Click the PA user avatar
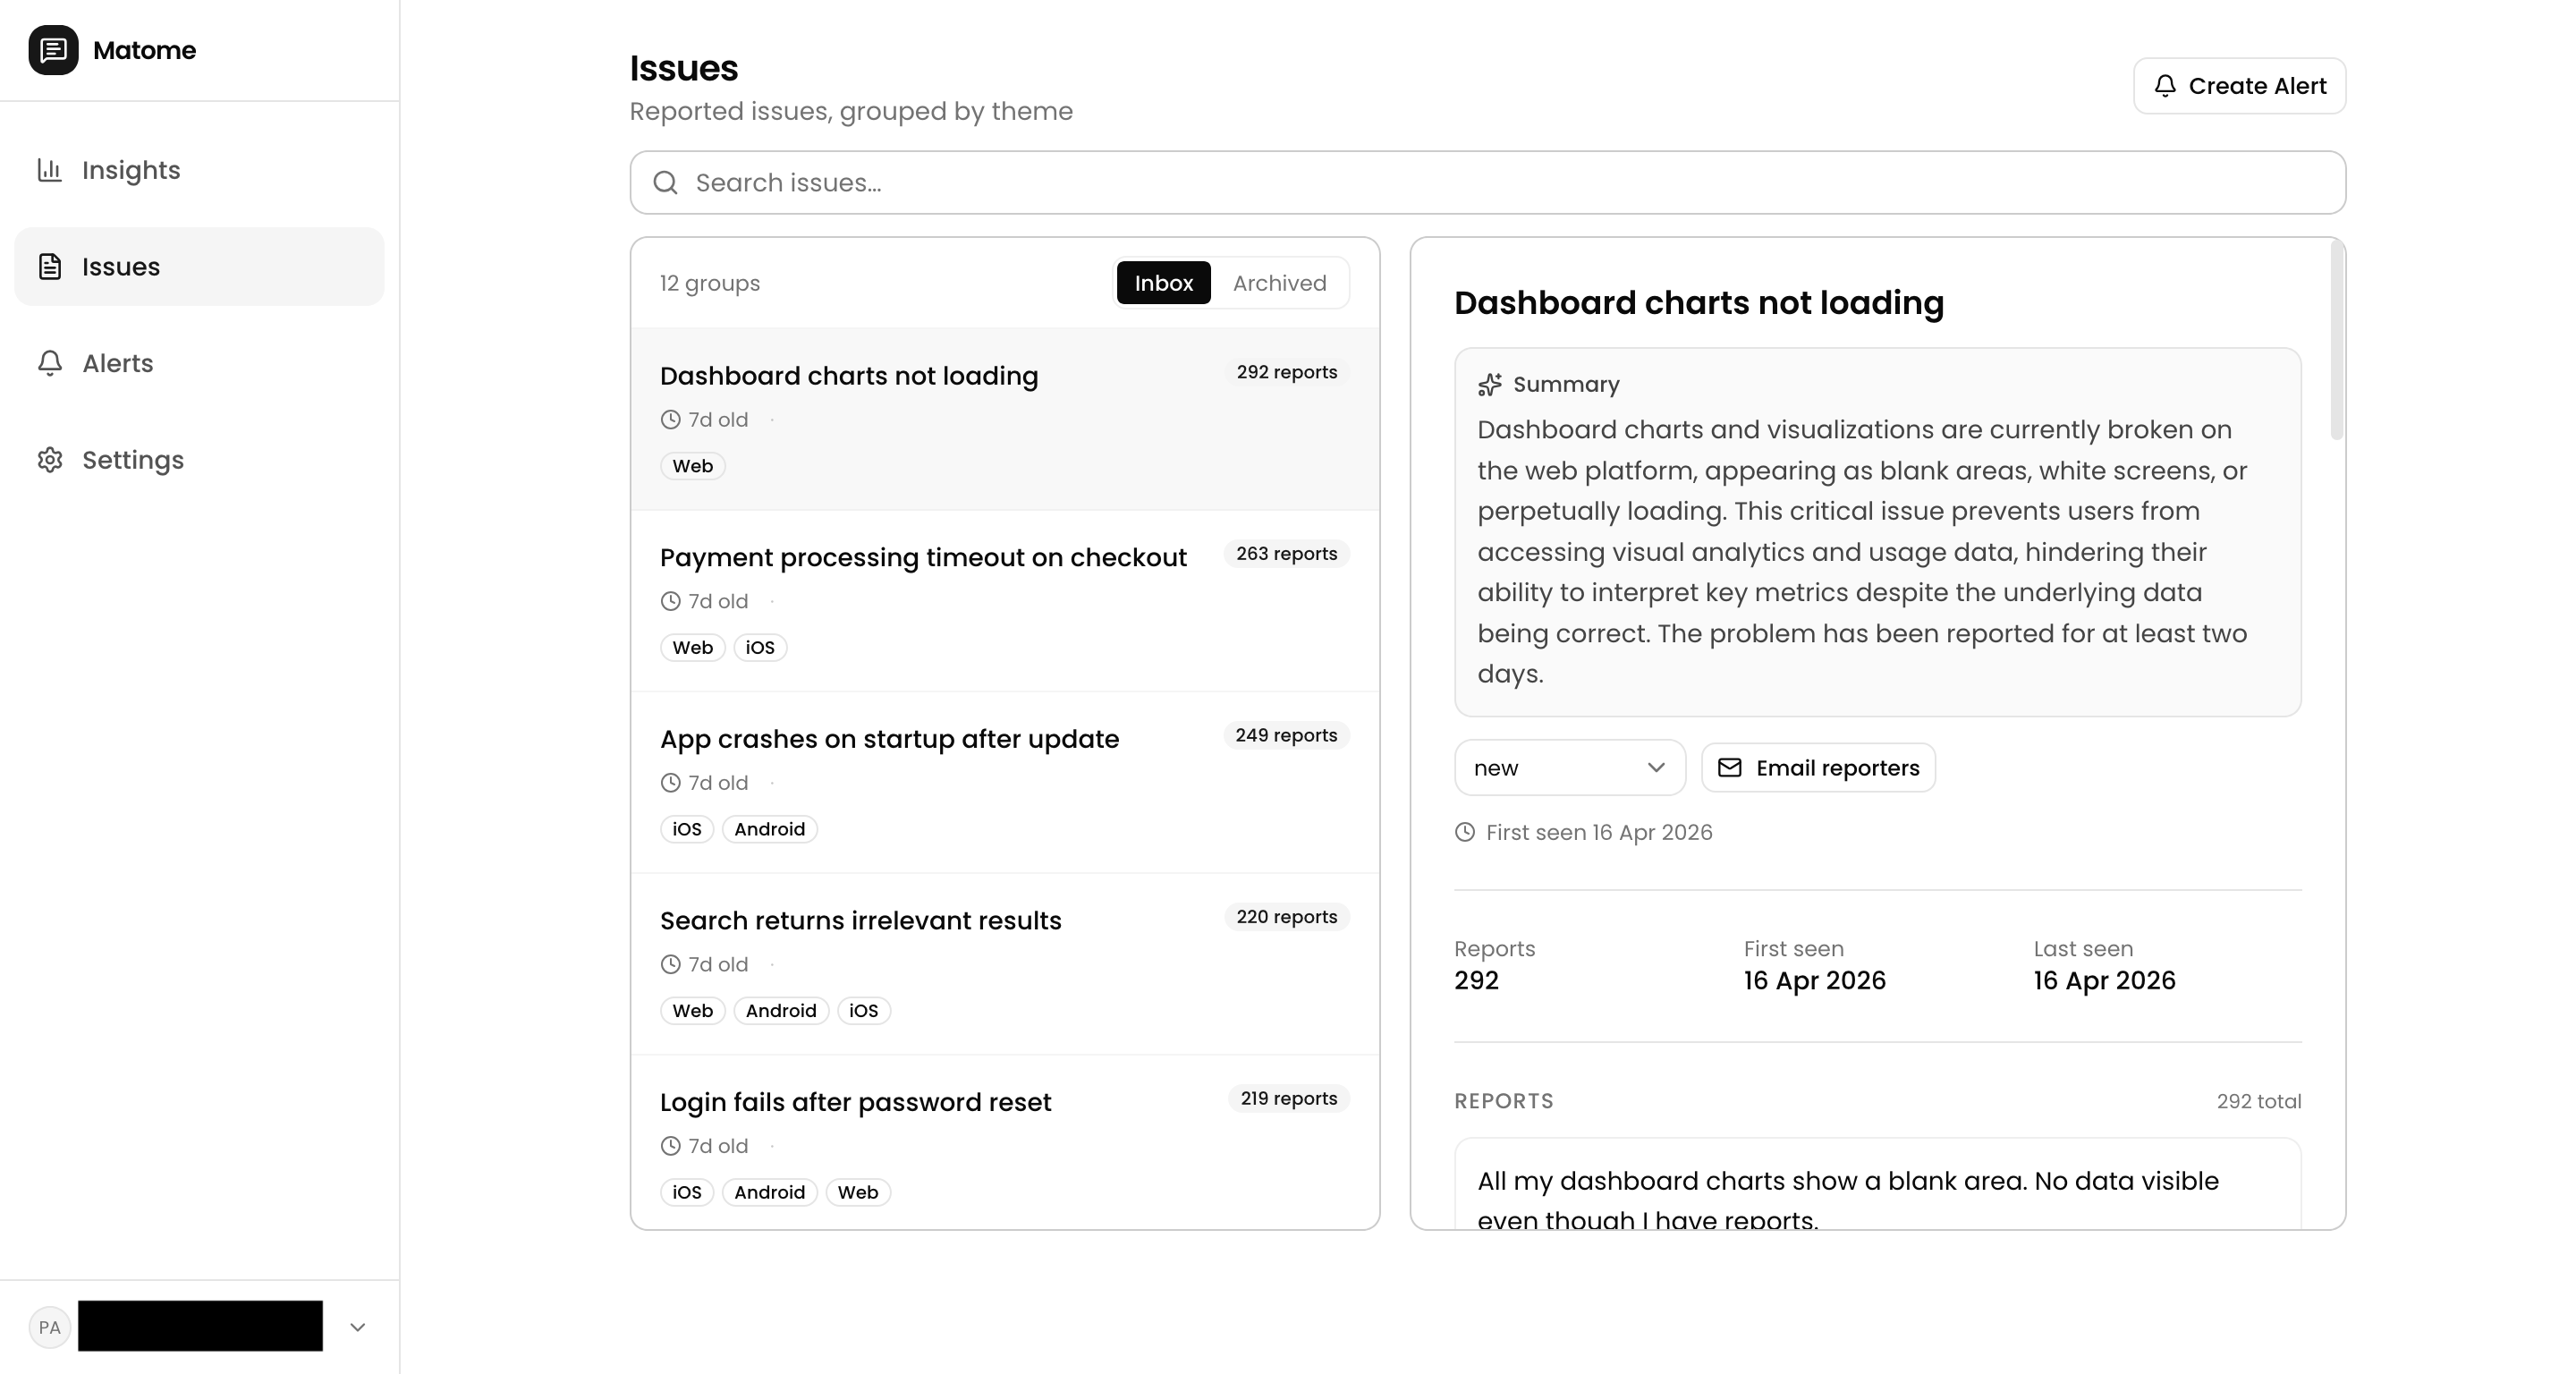The image size is (2576, 1374). 49,1328
